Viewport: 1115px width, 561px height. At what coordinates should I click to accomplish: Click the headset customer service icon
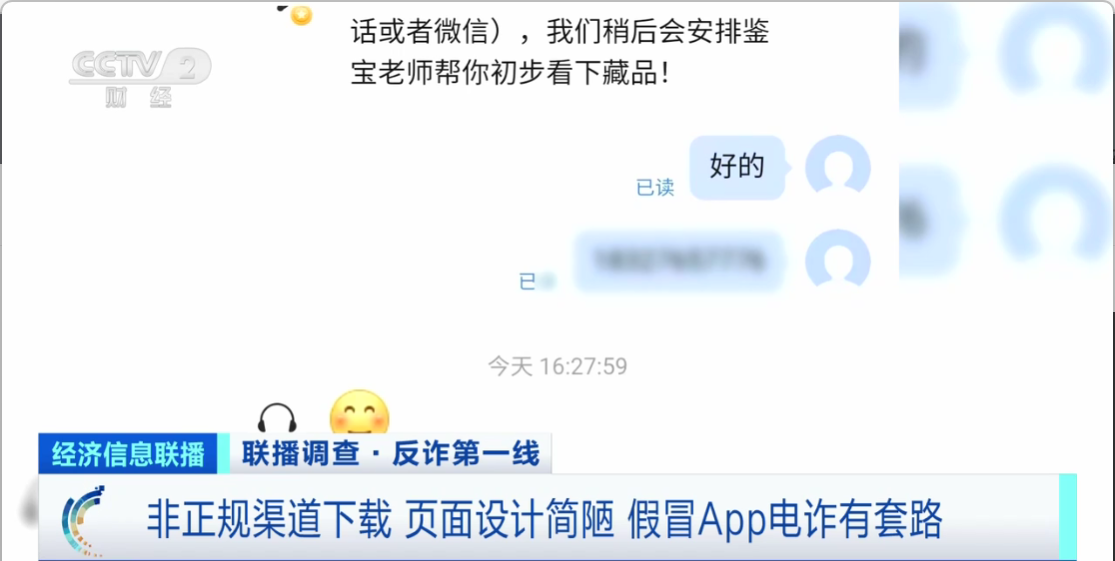[277, 417]
